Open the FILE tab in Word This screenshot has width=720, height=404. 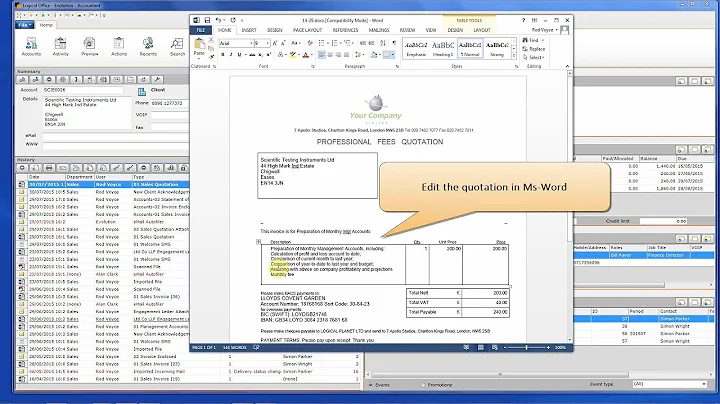[x=201, y=30]
